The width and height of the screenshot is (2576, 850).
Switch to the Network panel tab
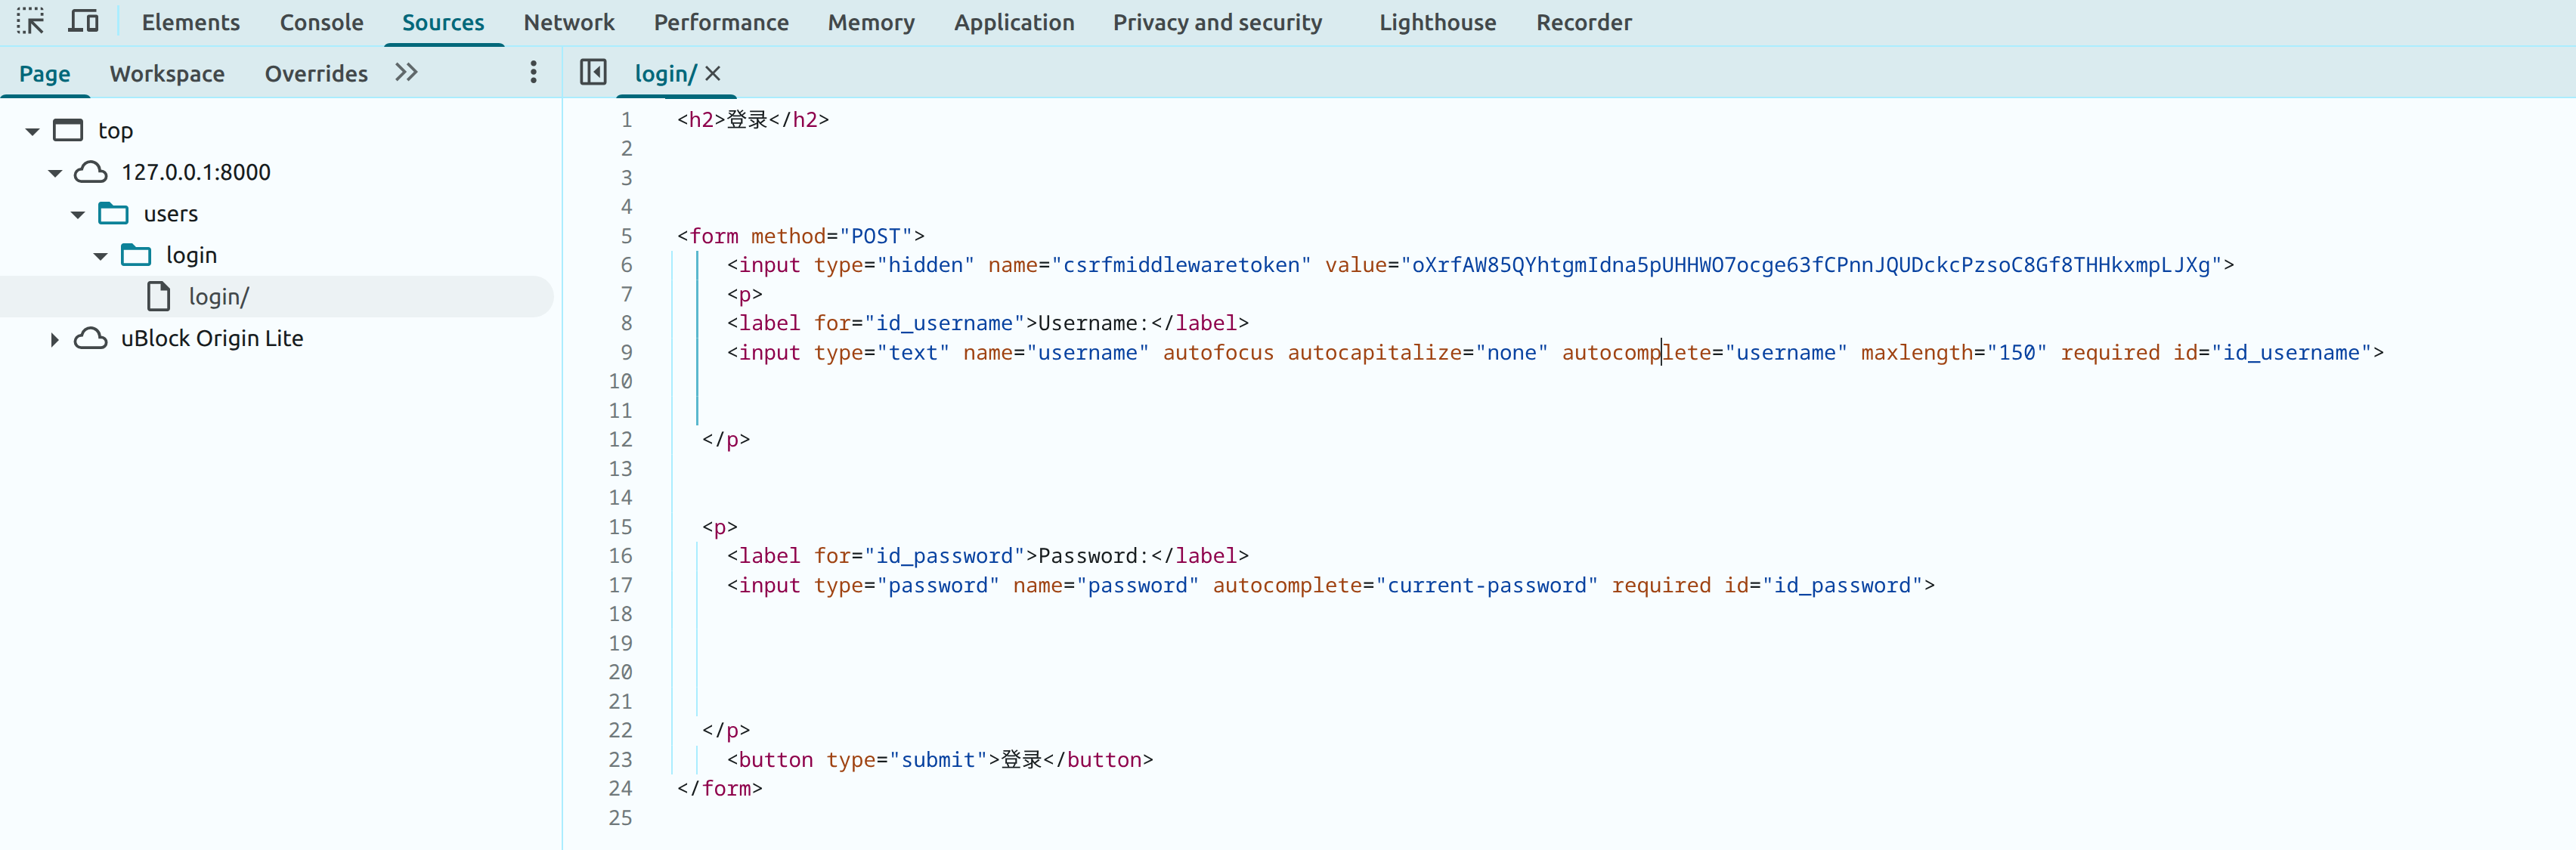pos(568,22)
